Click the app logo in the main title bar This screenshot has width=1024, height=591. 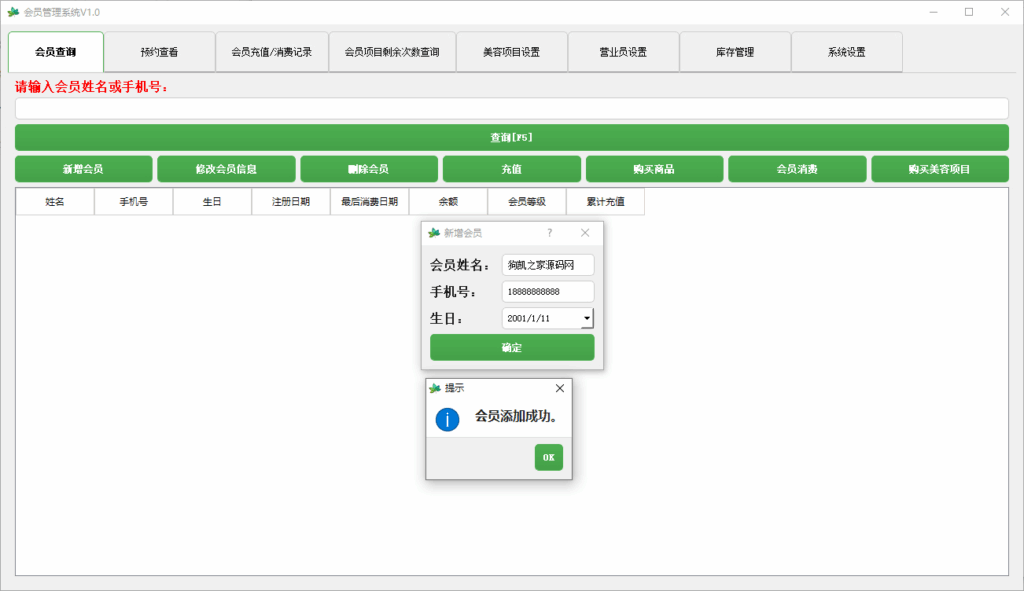[x=14, y=11]
